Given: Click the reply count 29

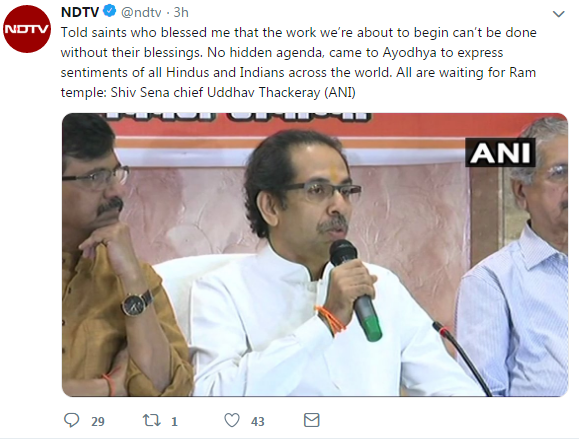Looking at the screenshot, I should [x=98, y=421].
